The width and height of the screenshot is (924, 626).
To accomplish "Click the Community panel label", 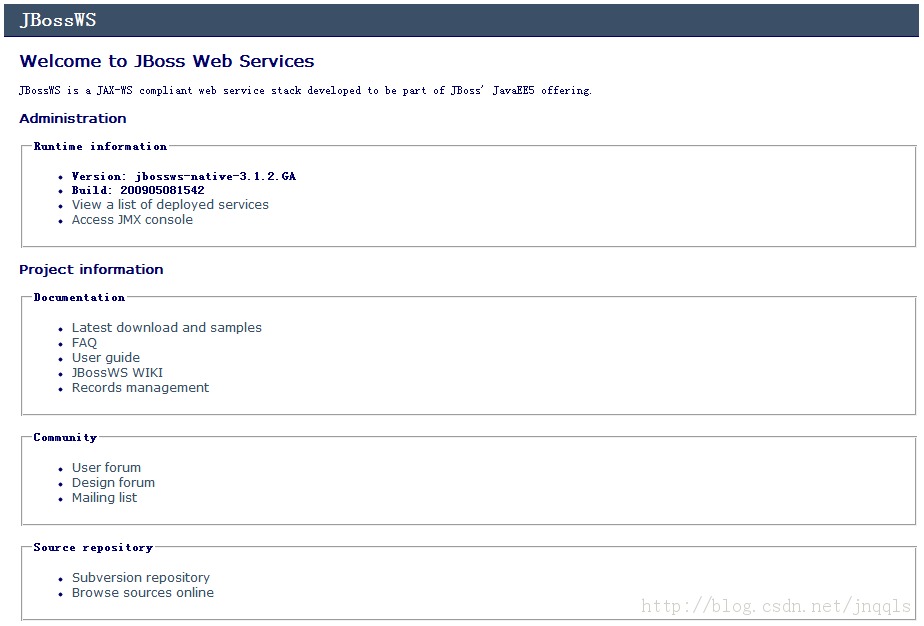I will (65, 437).
